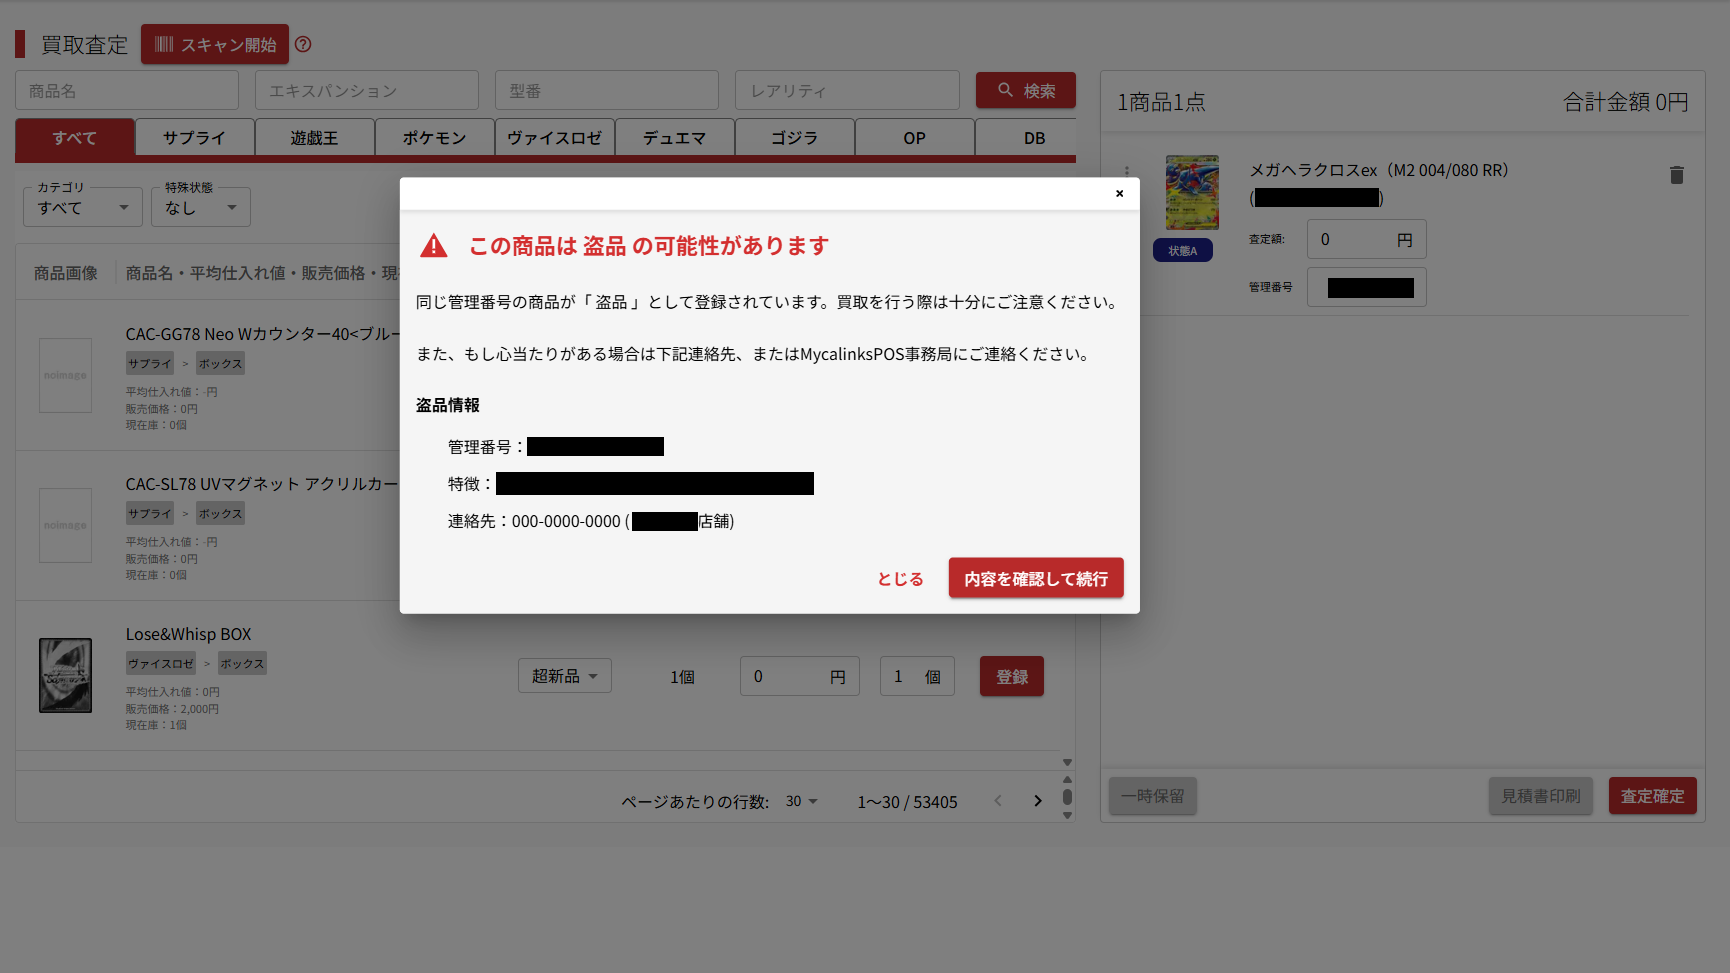Click the 状態A badge
Screen dimensions: 1730x973
pos(1183,250)
